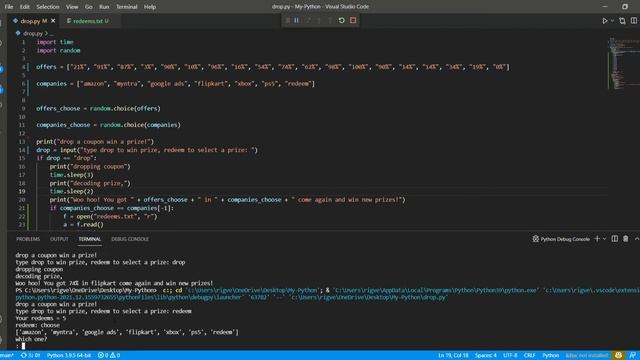Open the run options dropdown arrow
This screenshot has width=640, height=360.
[x=612, y=21]
